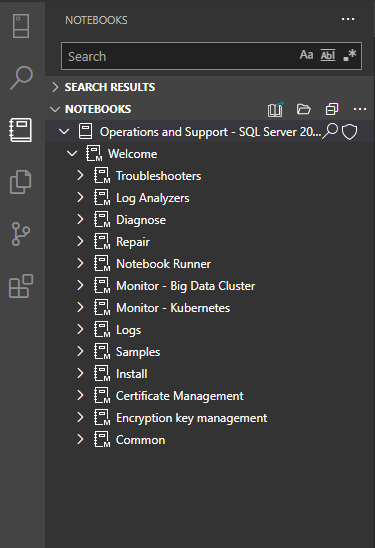The height and width of the screenshot is (548, 375).
Task: Expand Monitor - Big Data Cluster section
Action: (x=80, y=286)
